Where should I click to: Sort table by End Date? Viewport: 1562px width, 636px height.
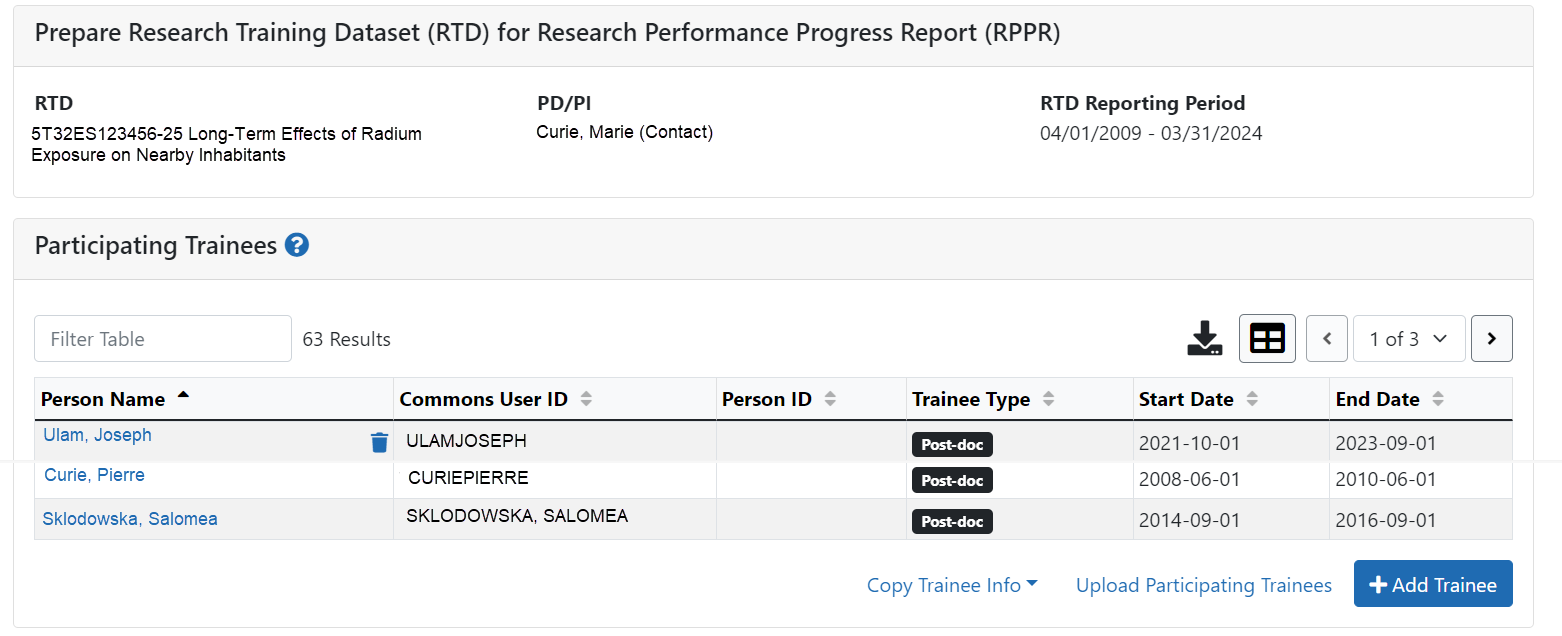1438,399
